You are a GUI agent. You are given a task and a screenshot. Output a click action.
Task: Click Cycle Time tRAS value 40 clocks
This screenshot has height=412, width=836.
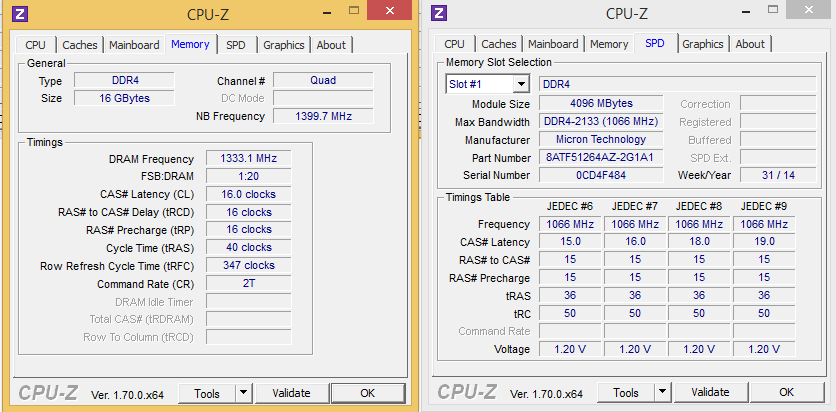(x=248, y=247)
